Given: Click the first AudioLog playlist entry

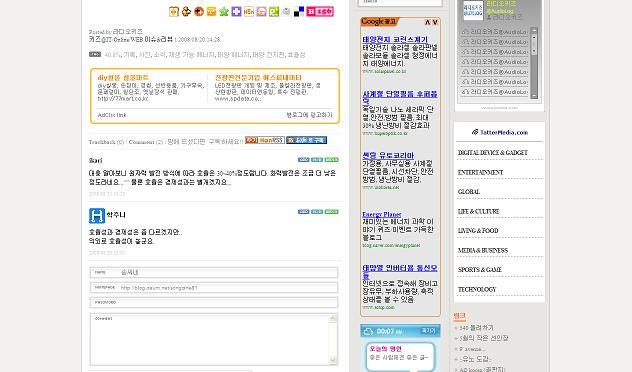Looking at the screenshot, I should coord(495,32).
